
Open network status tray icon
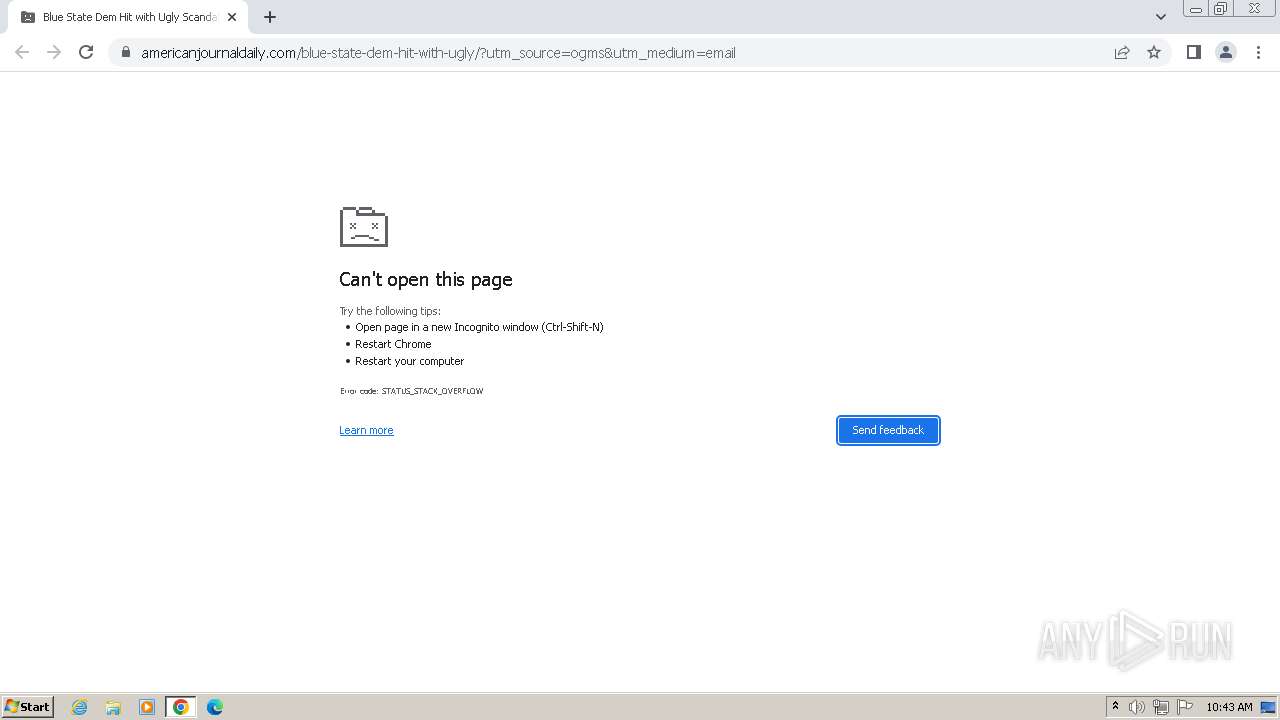point(1161,707)
